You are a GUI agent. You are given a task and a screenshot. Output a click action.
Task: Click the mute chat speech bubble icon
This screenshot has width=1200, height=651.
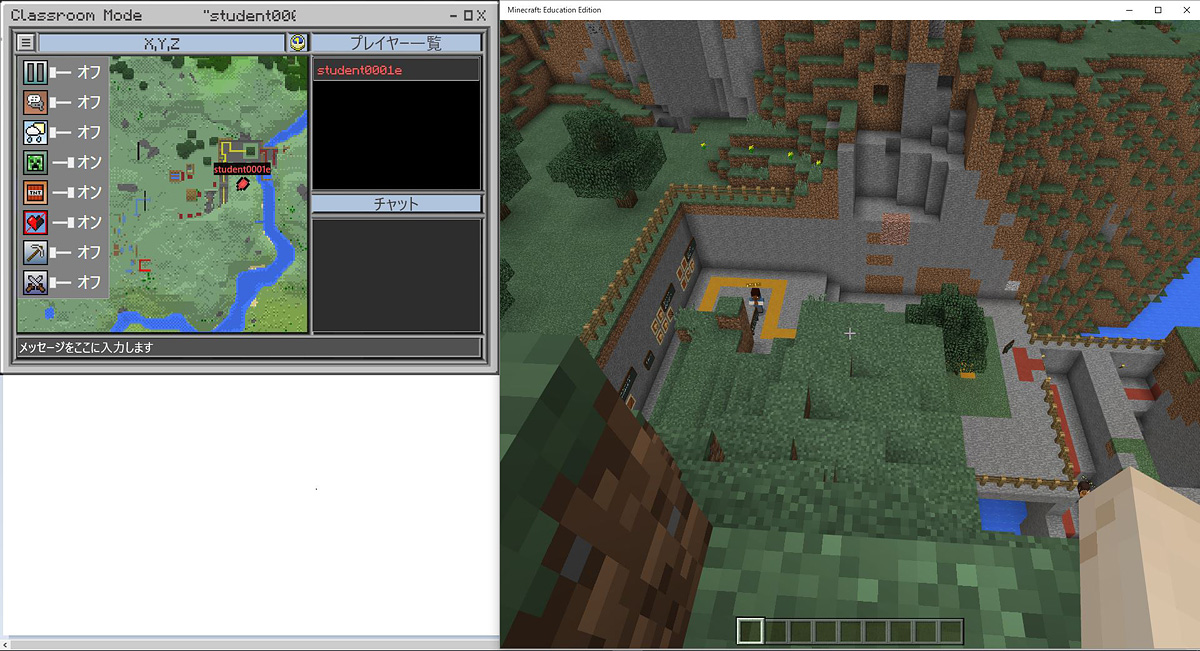pos(33,101)
